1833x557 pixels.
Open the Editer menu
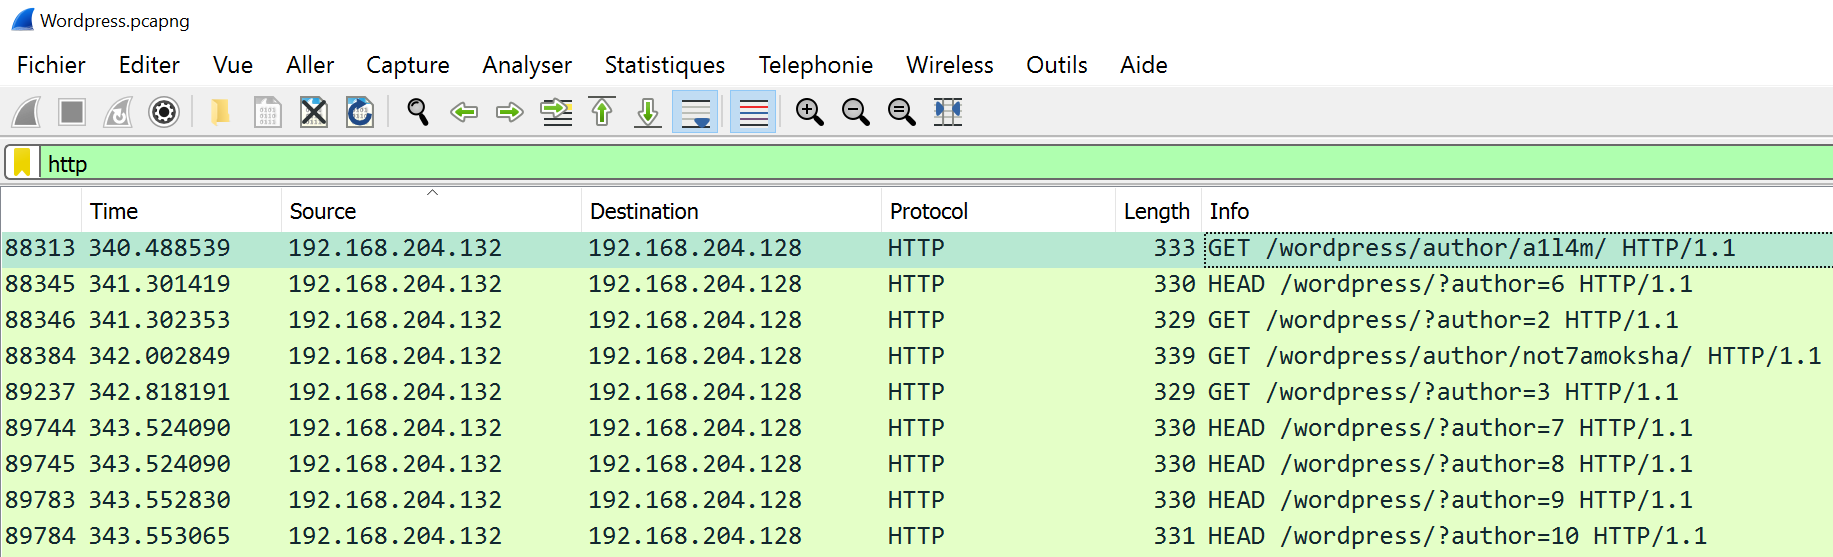[149, 65]
